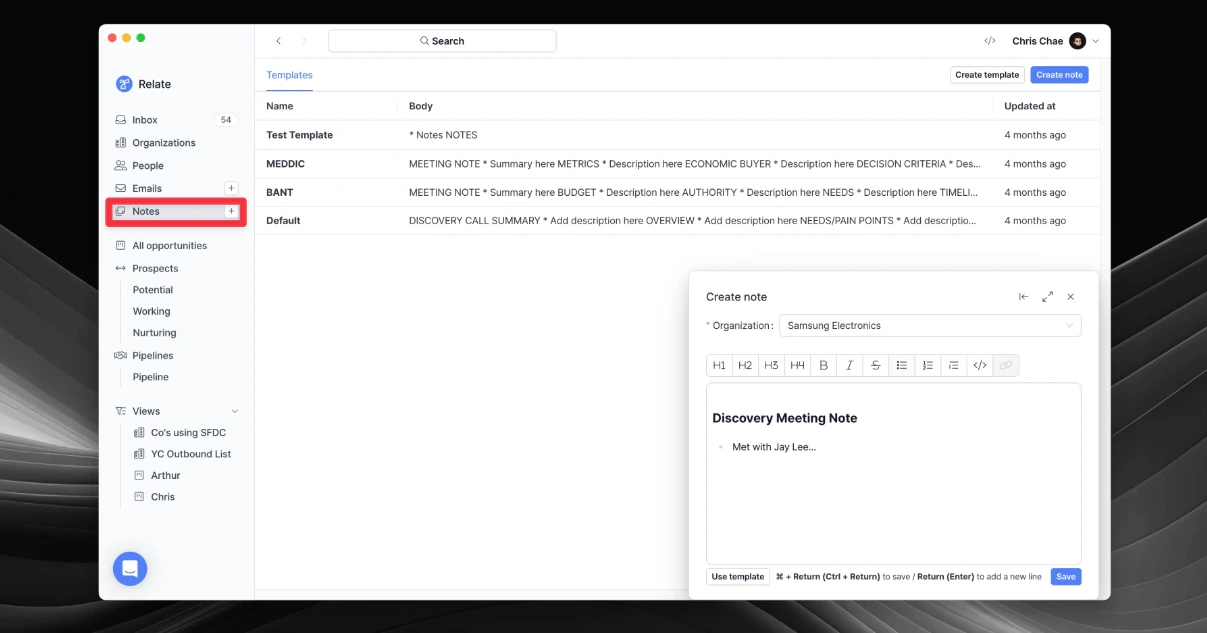Click the Create template button
The height and width of the screenshot is (633, 1207).
coord(987,74)
